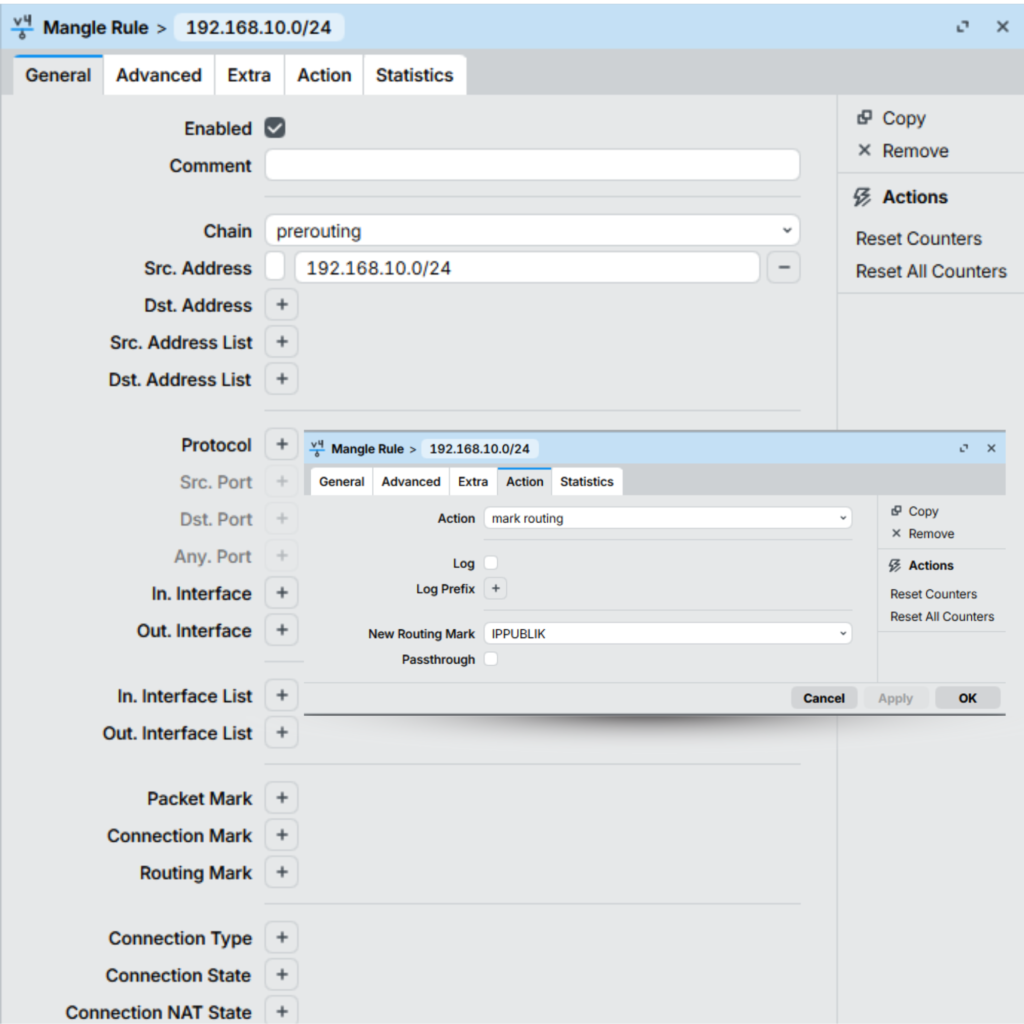Viewport: 1024px width, 1024px height.
Task: Remove the Src. Address entry with minus icon
Action: [x=781, y=268]
